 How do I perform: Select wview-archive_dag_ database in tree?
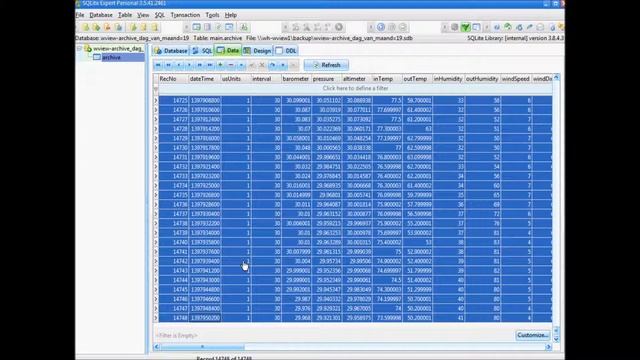pyautogui.click(x=118, y=49)
